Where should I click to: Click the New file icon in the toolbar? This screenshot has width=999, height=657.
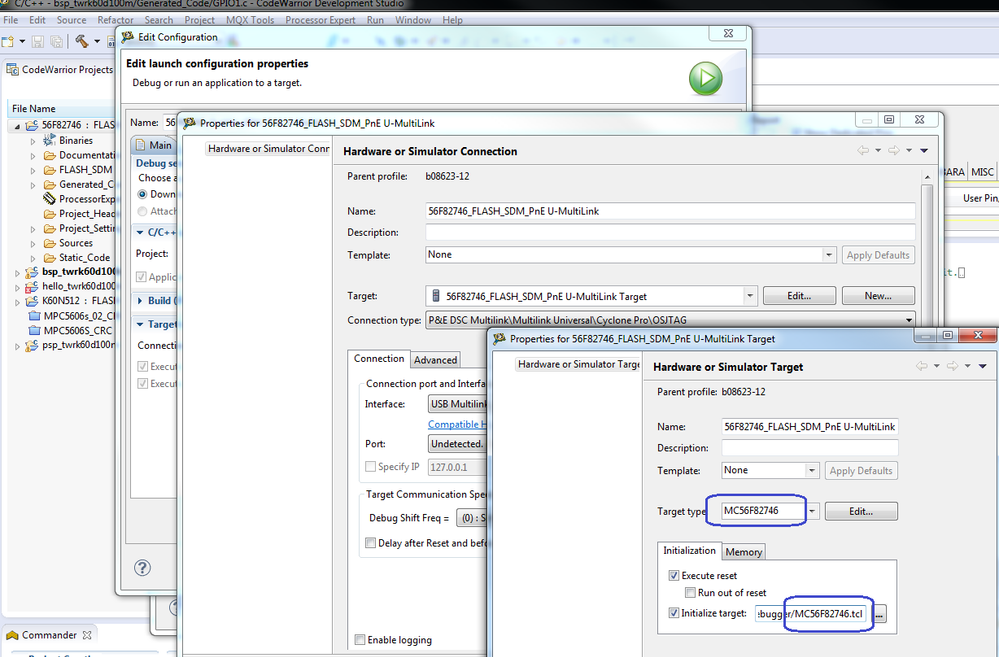pos(8,41)
